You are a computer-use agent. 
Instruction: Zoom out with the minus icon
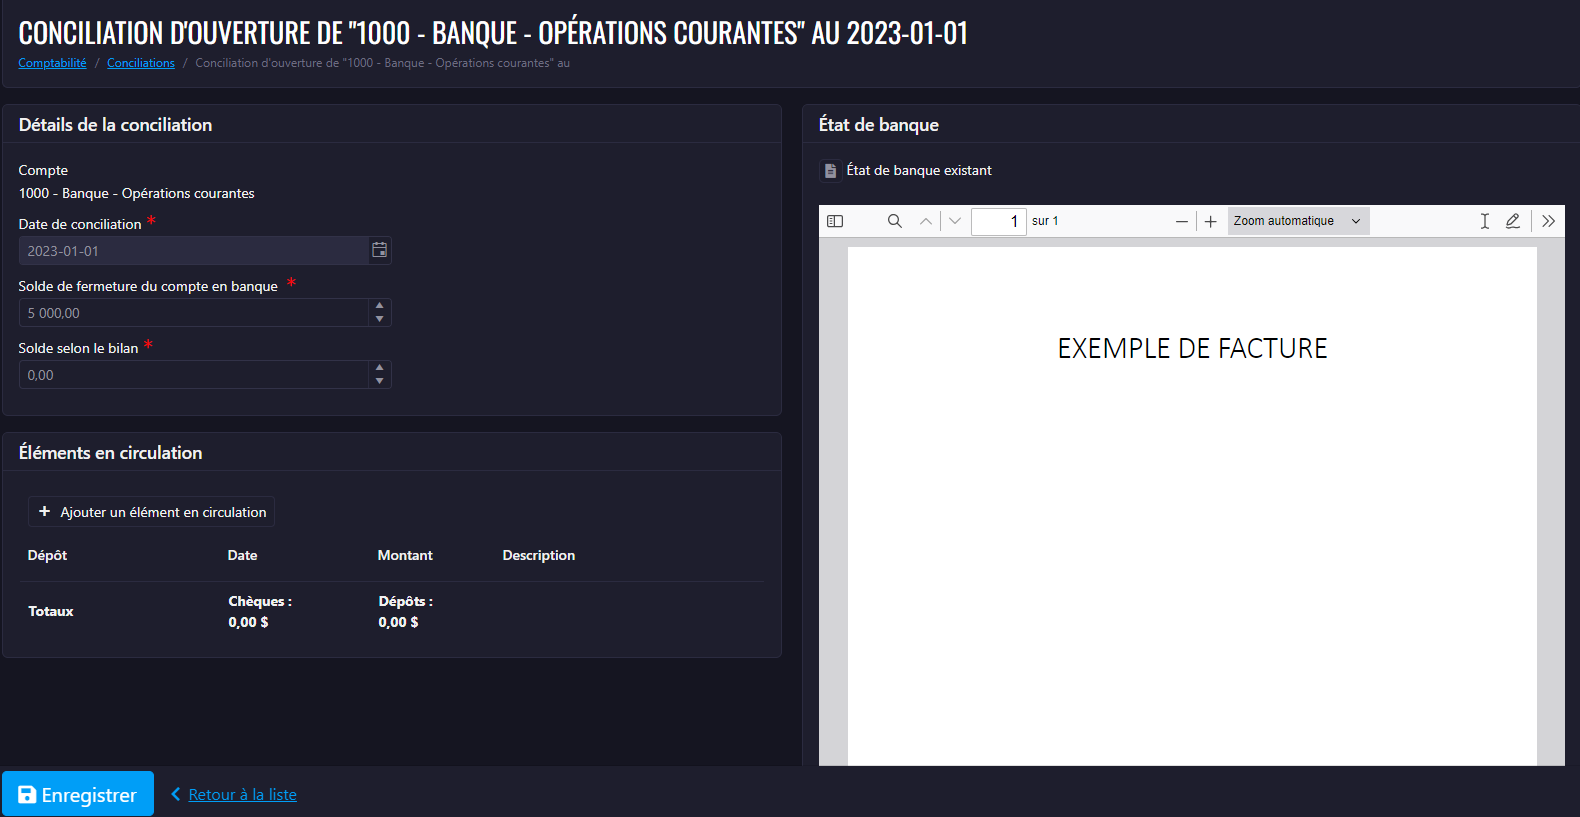(x=1182, y=221)
